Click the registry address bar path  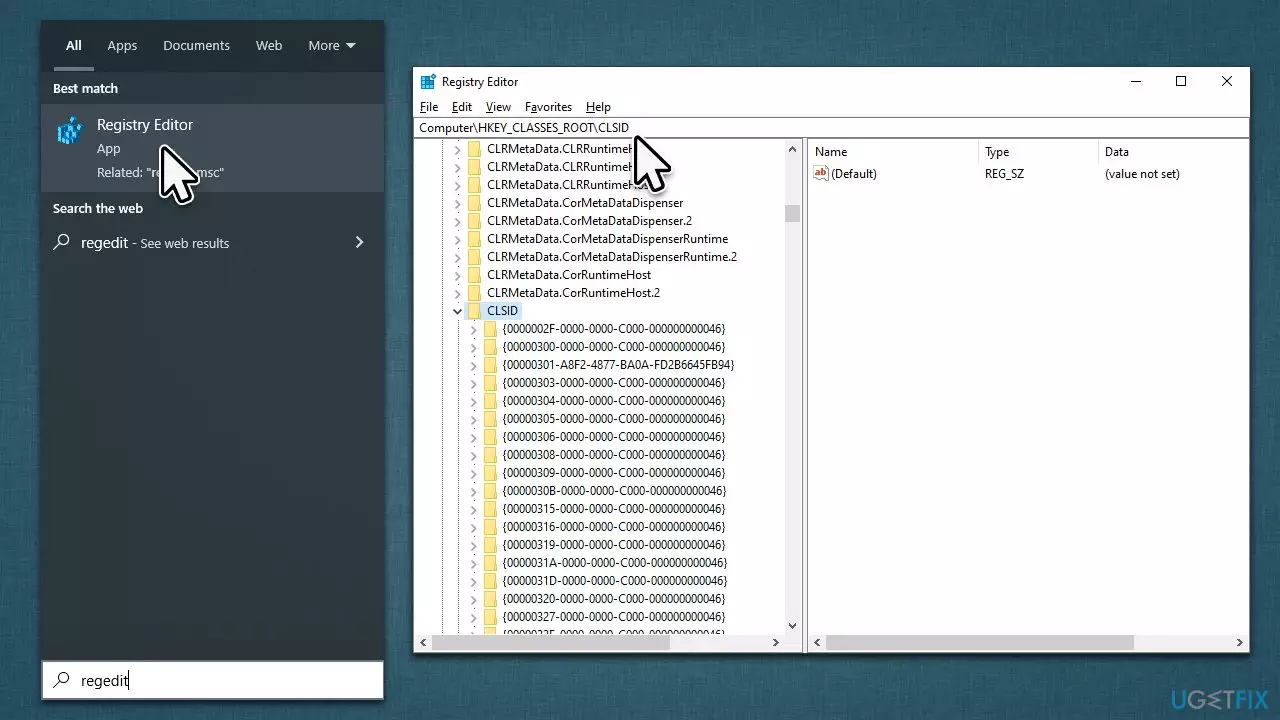[524, 128]
